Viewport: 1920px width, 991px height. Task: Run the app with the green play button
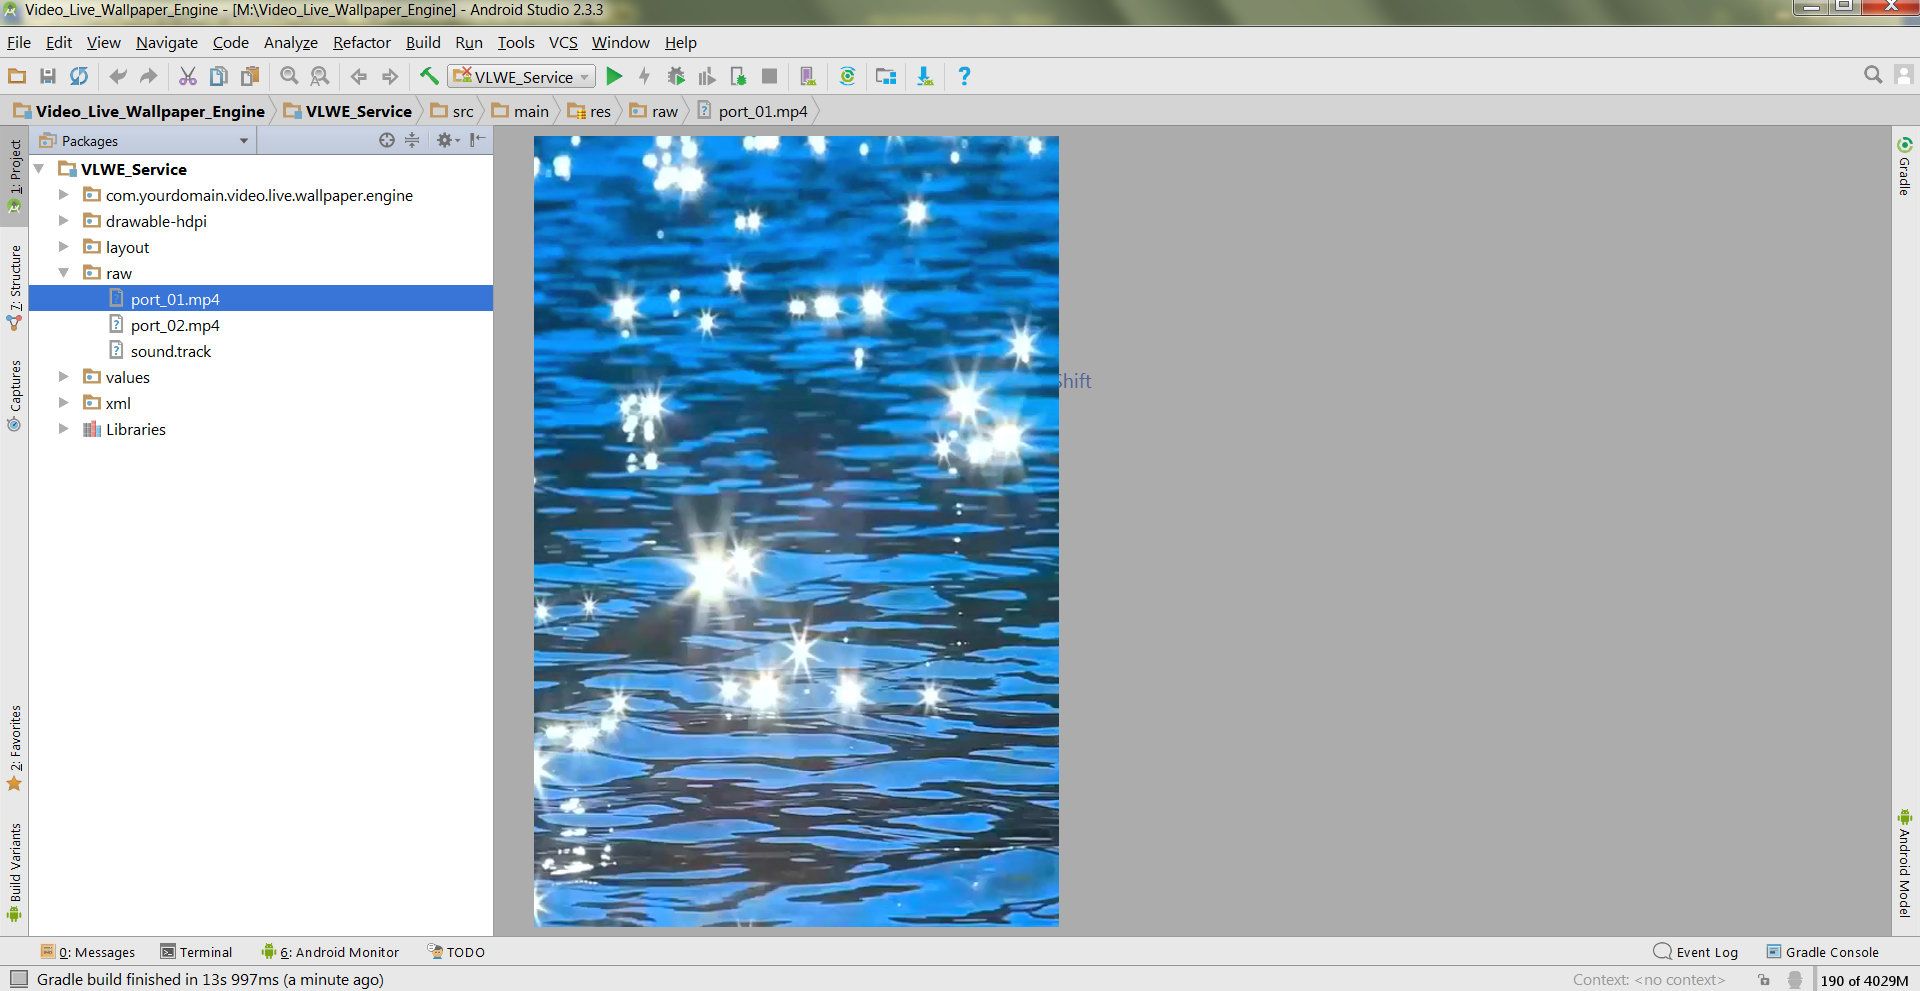tap(614, 76)
